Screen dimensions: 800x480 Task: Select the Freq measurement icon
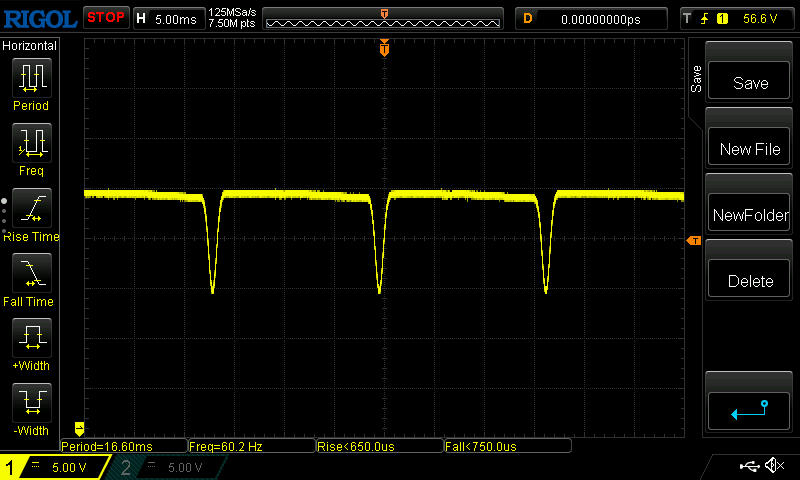(30, 146)
